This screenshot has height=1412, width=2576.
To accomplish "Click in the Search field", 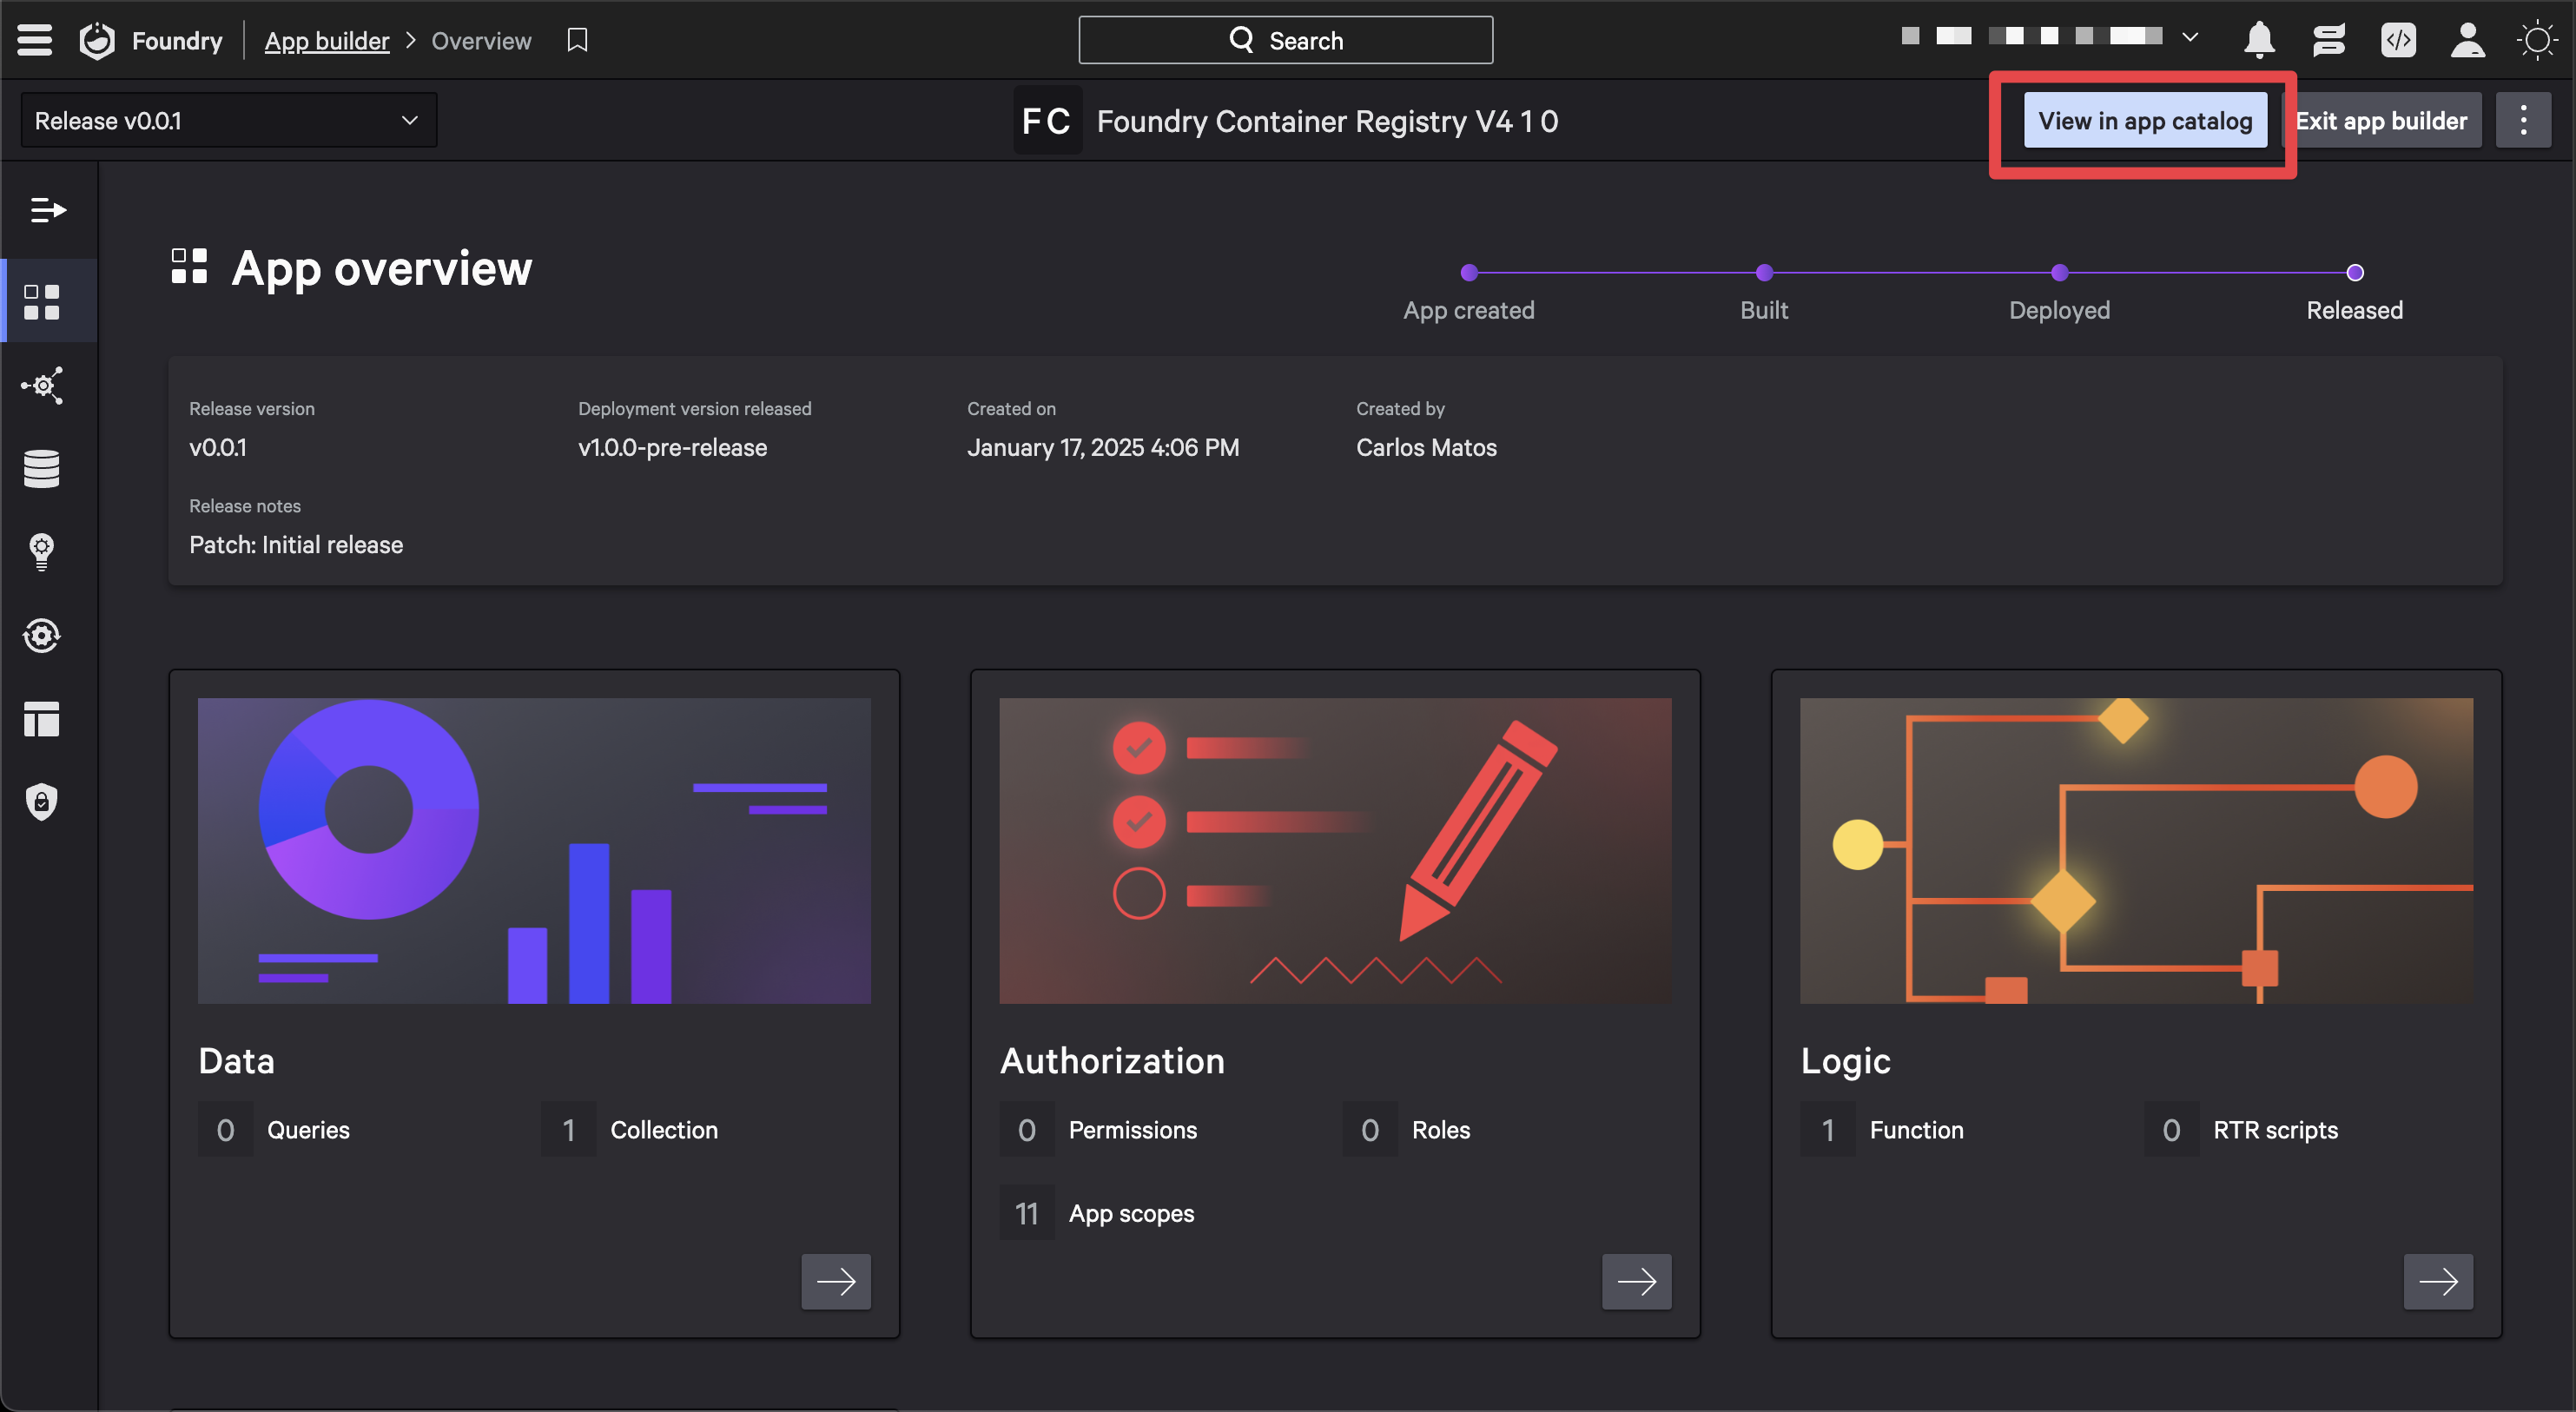I will pos(1286,40).
